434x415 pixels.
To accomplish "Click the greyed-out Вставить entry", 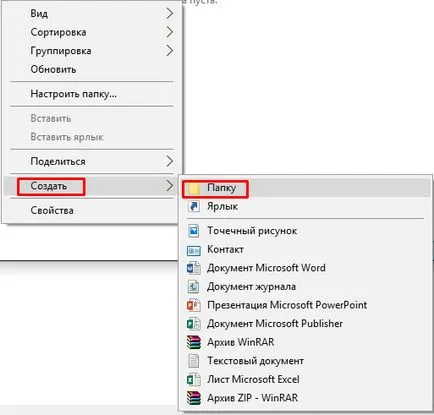I will 92,118.
